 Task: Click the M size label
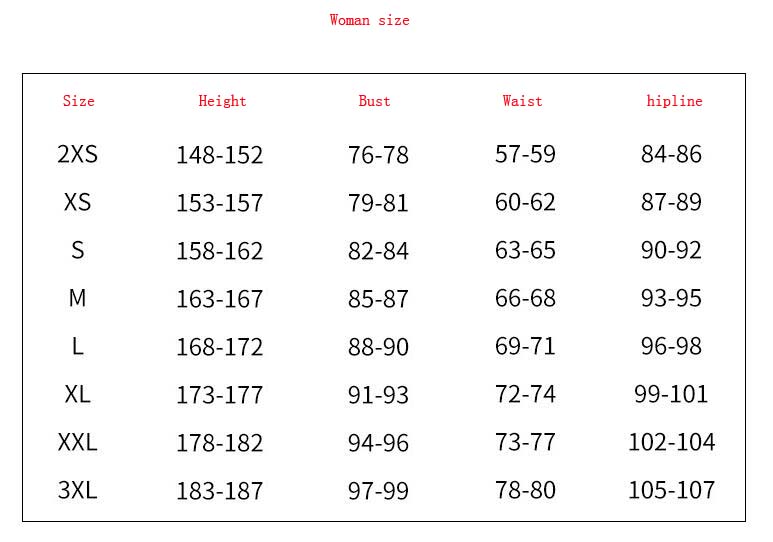pos(77,298)
